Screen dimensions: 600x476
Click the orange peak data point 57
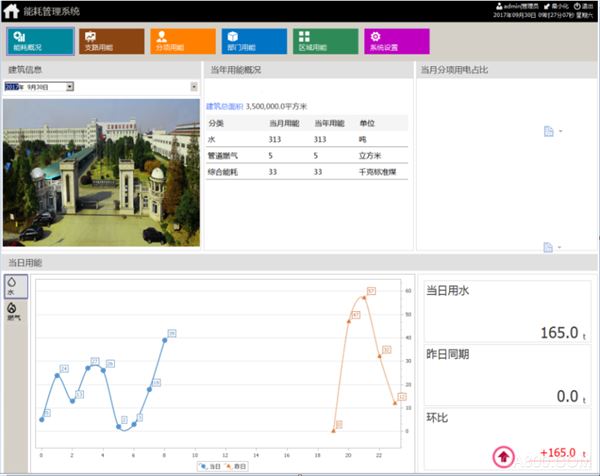coord(364,297)
